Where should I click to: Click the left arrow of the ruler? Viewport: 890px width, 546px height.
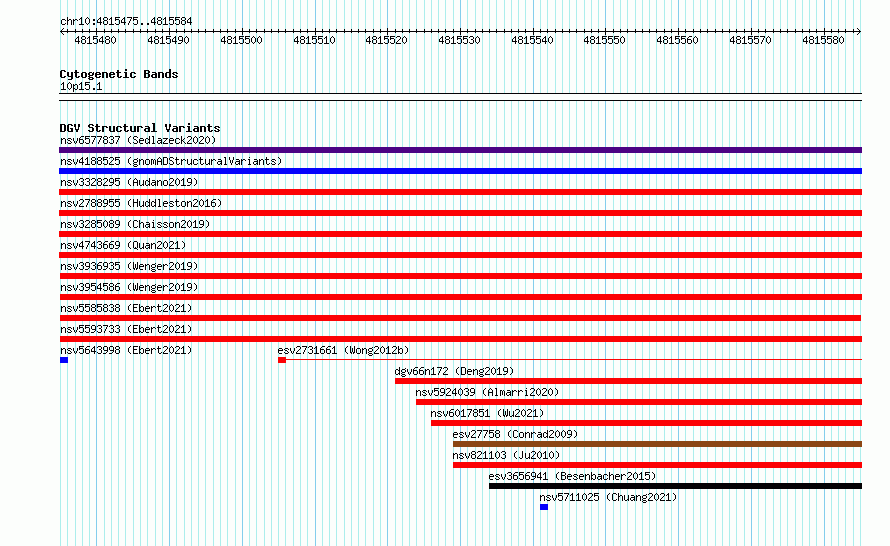click(x=62, y=31)
